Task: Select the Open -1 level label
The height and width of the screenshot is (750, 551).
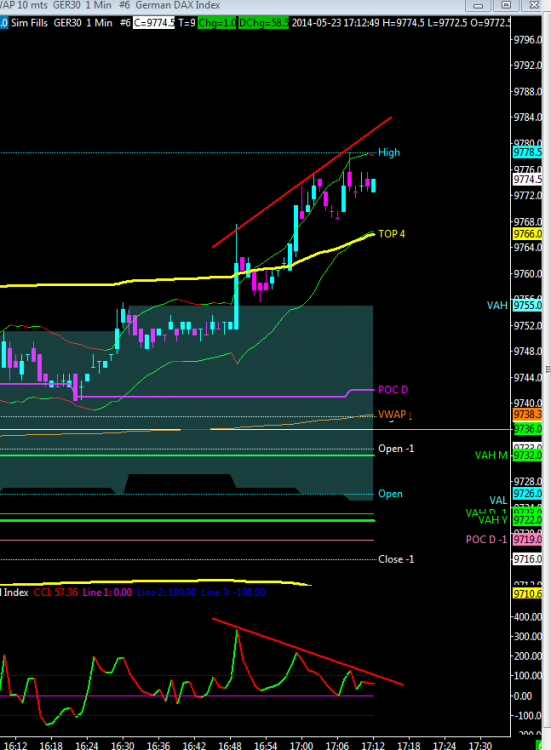Action: pyautogui.click(x=396, y=449)
